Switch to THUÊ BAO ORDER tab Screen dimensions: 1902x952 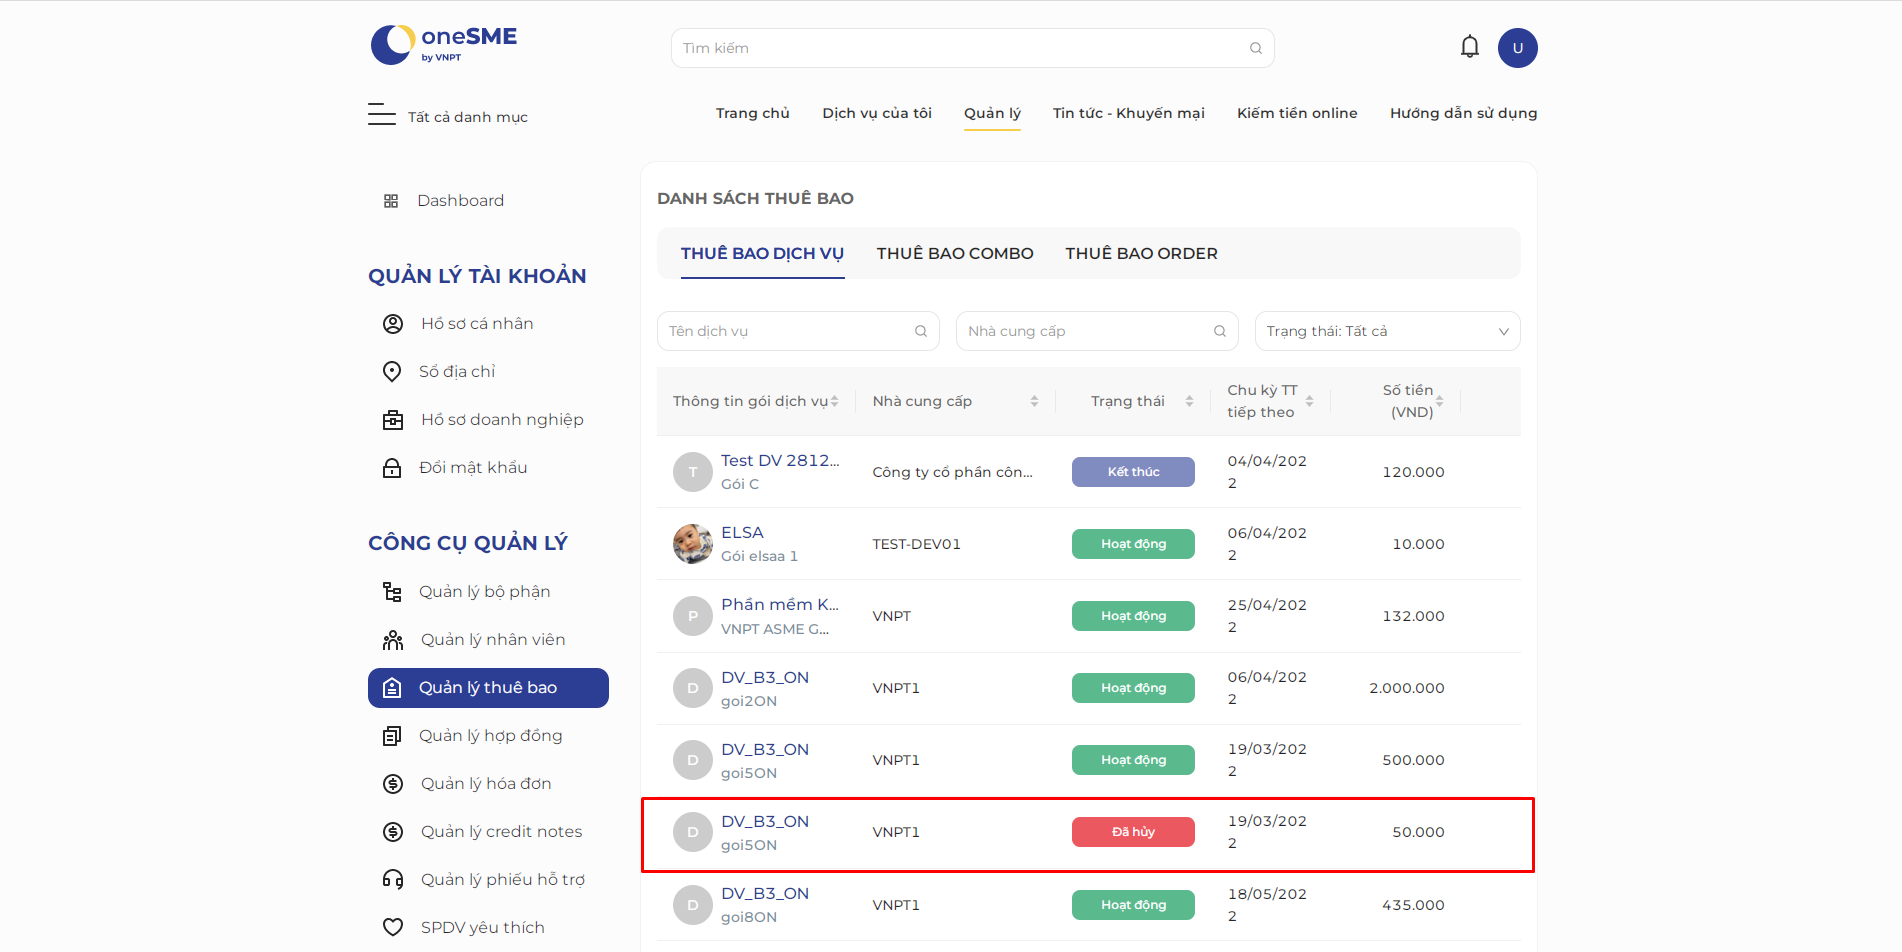(1141, 254)
